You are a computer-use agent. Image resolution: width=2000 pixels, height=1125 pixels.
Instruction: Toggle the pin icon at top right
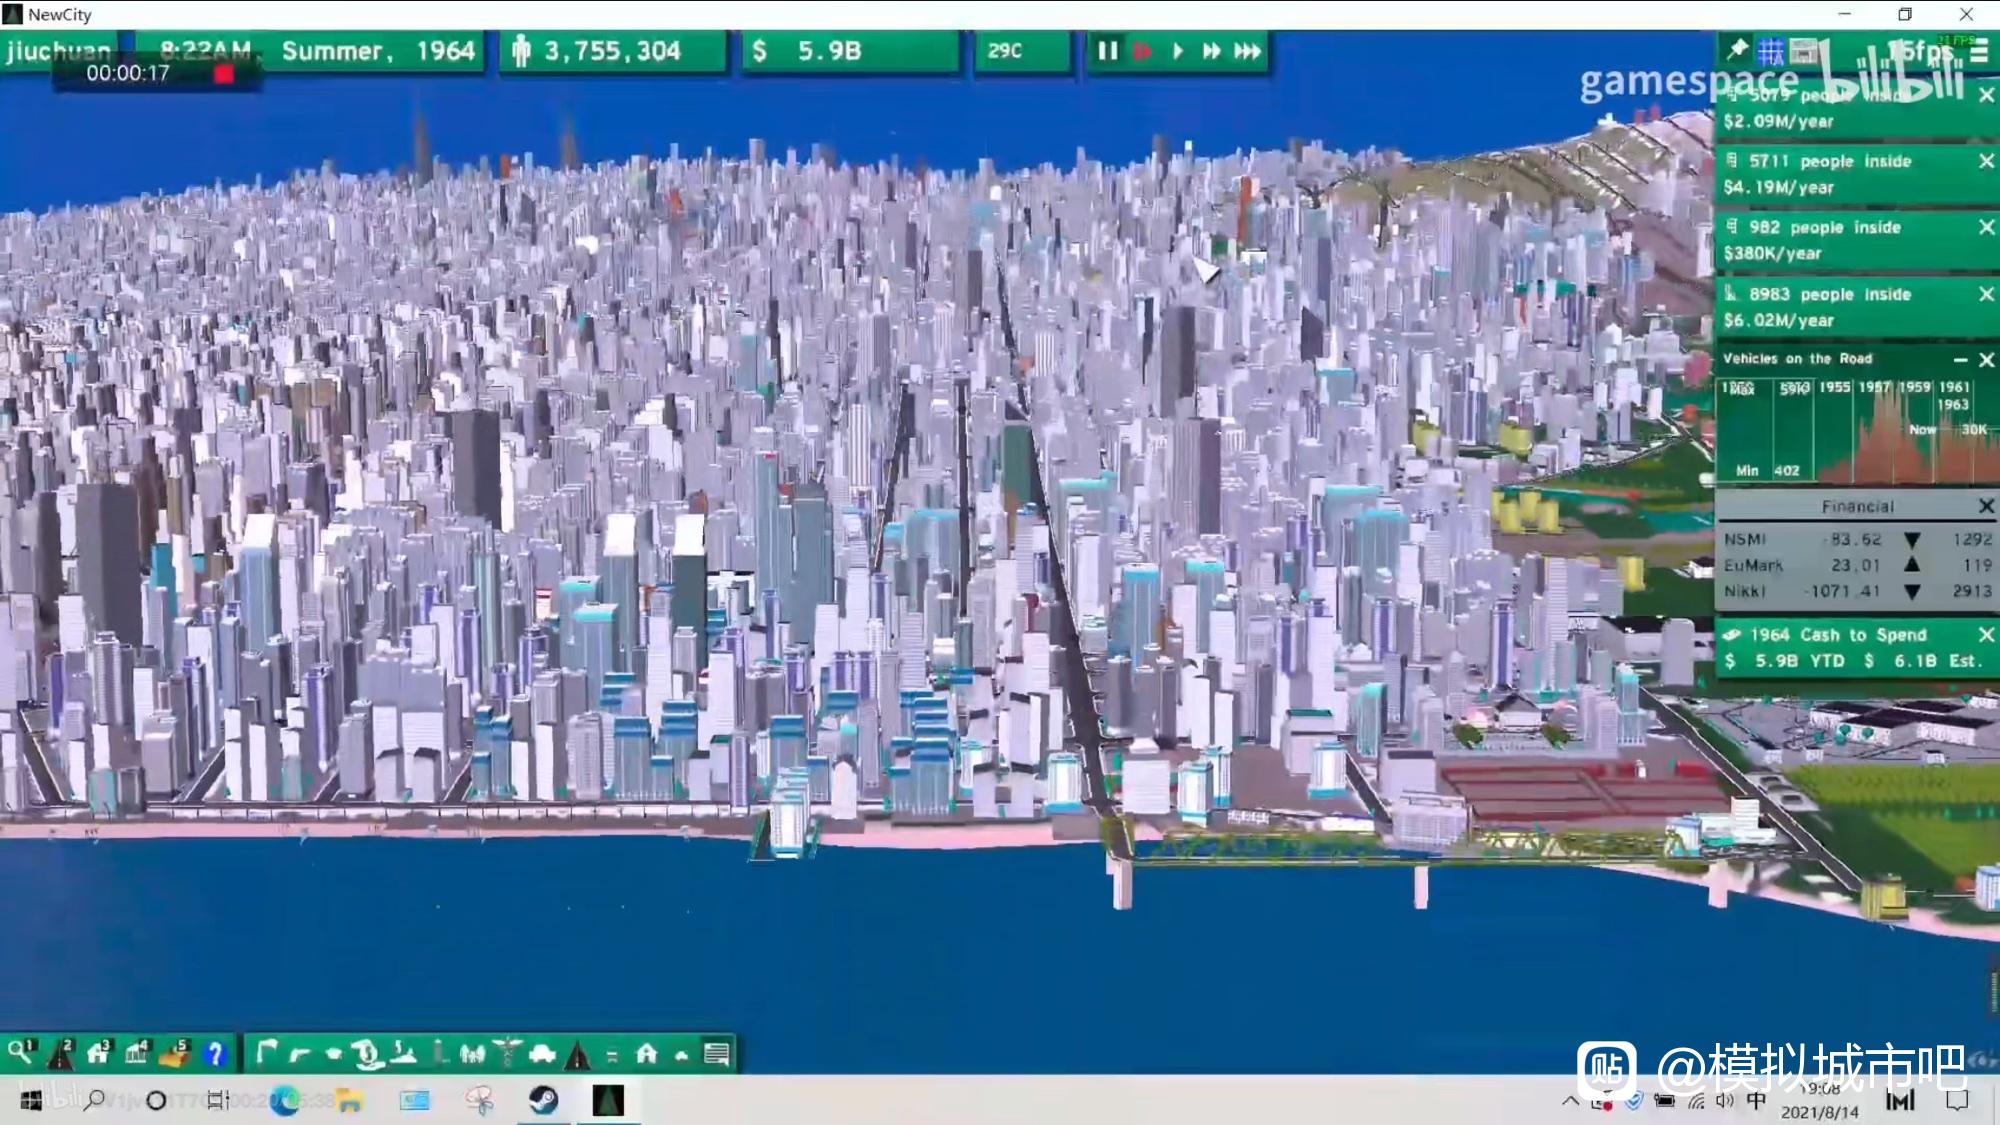1737,50
